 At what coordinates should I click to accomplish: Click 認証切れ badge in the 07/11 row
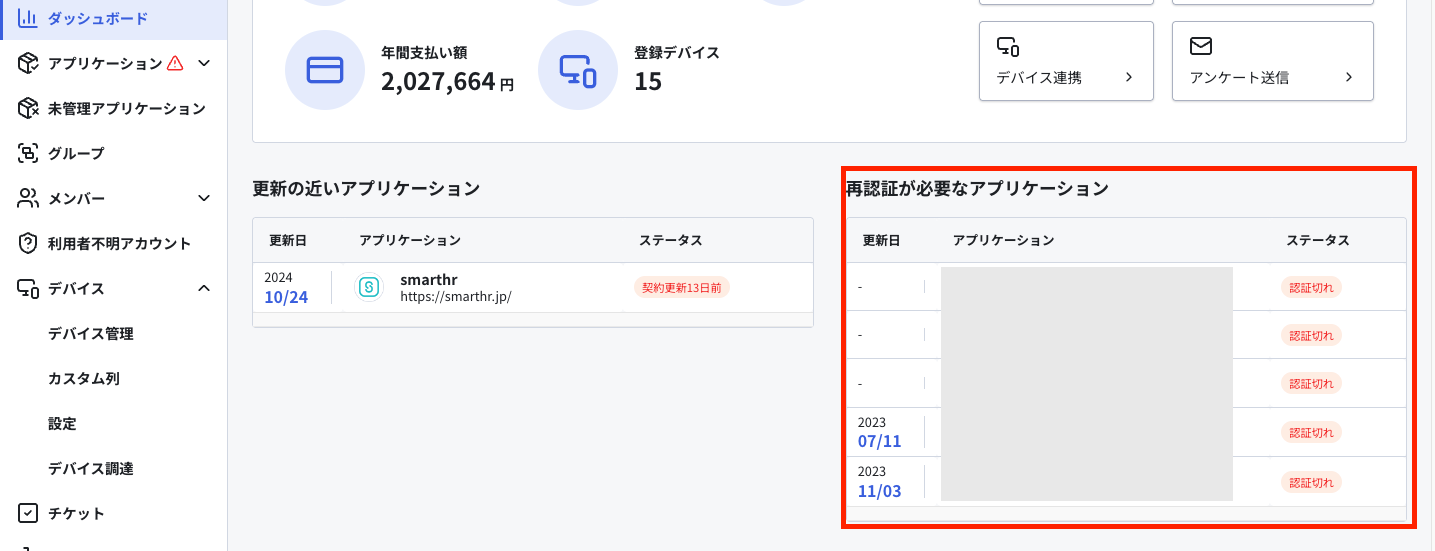pos(1311,433)
